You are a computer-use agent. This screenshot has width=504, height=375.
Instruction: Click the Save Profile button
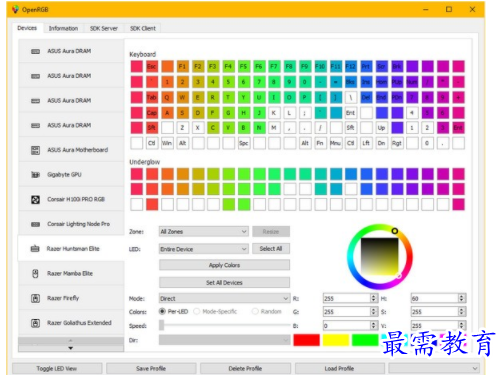click(151, 368)
